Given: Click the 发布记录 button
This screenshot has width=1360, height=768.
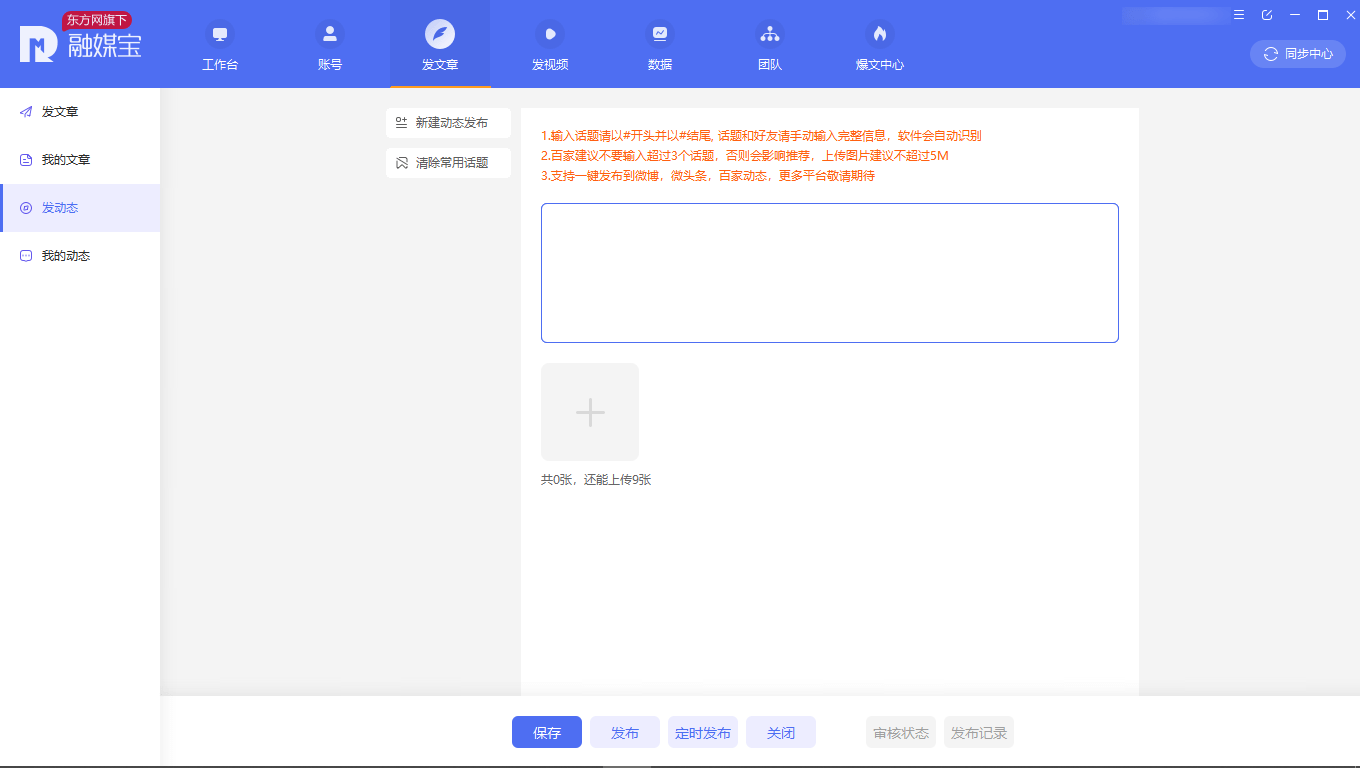Looking at the screenshot, I should (x=979, y=732).
